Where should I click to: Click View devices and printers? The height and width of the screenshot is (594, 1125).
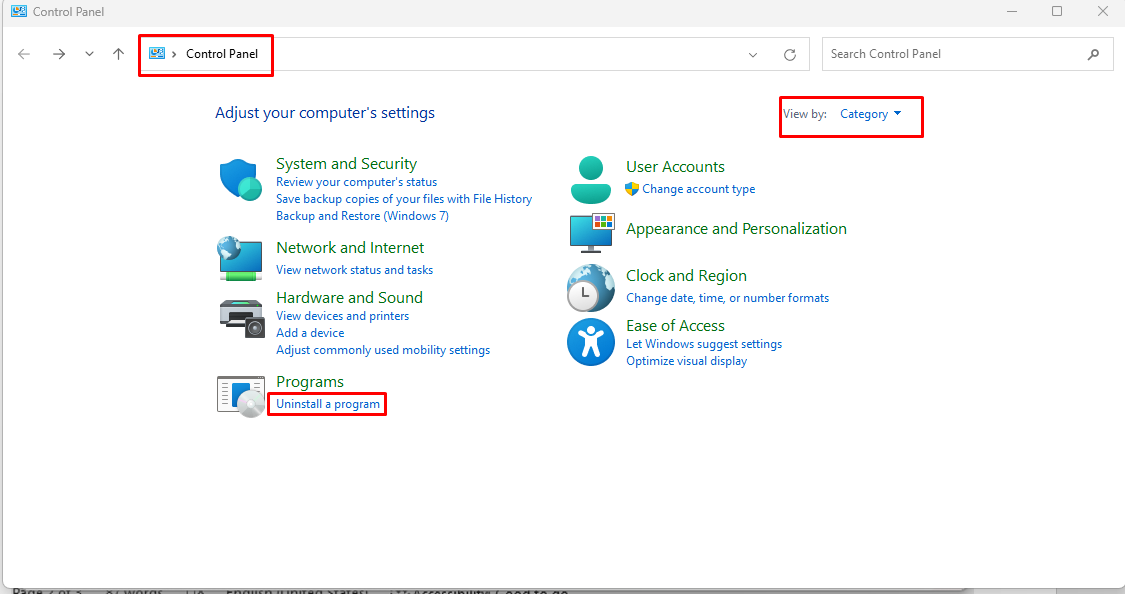click(x=342, y=316)
